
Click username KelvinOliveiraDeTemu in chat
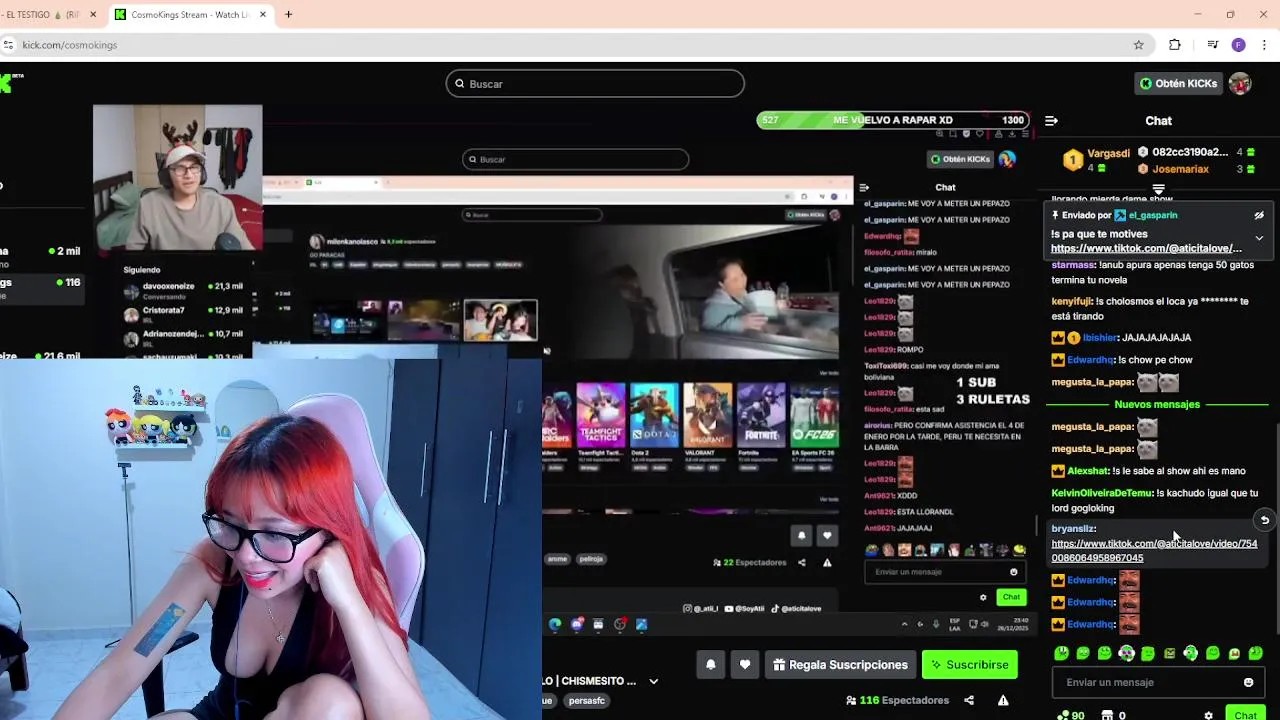pyautogui.click(x=1102, y=493)
